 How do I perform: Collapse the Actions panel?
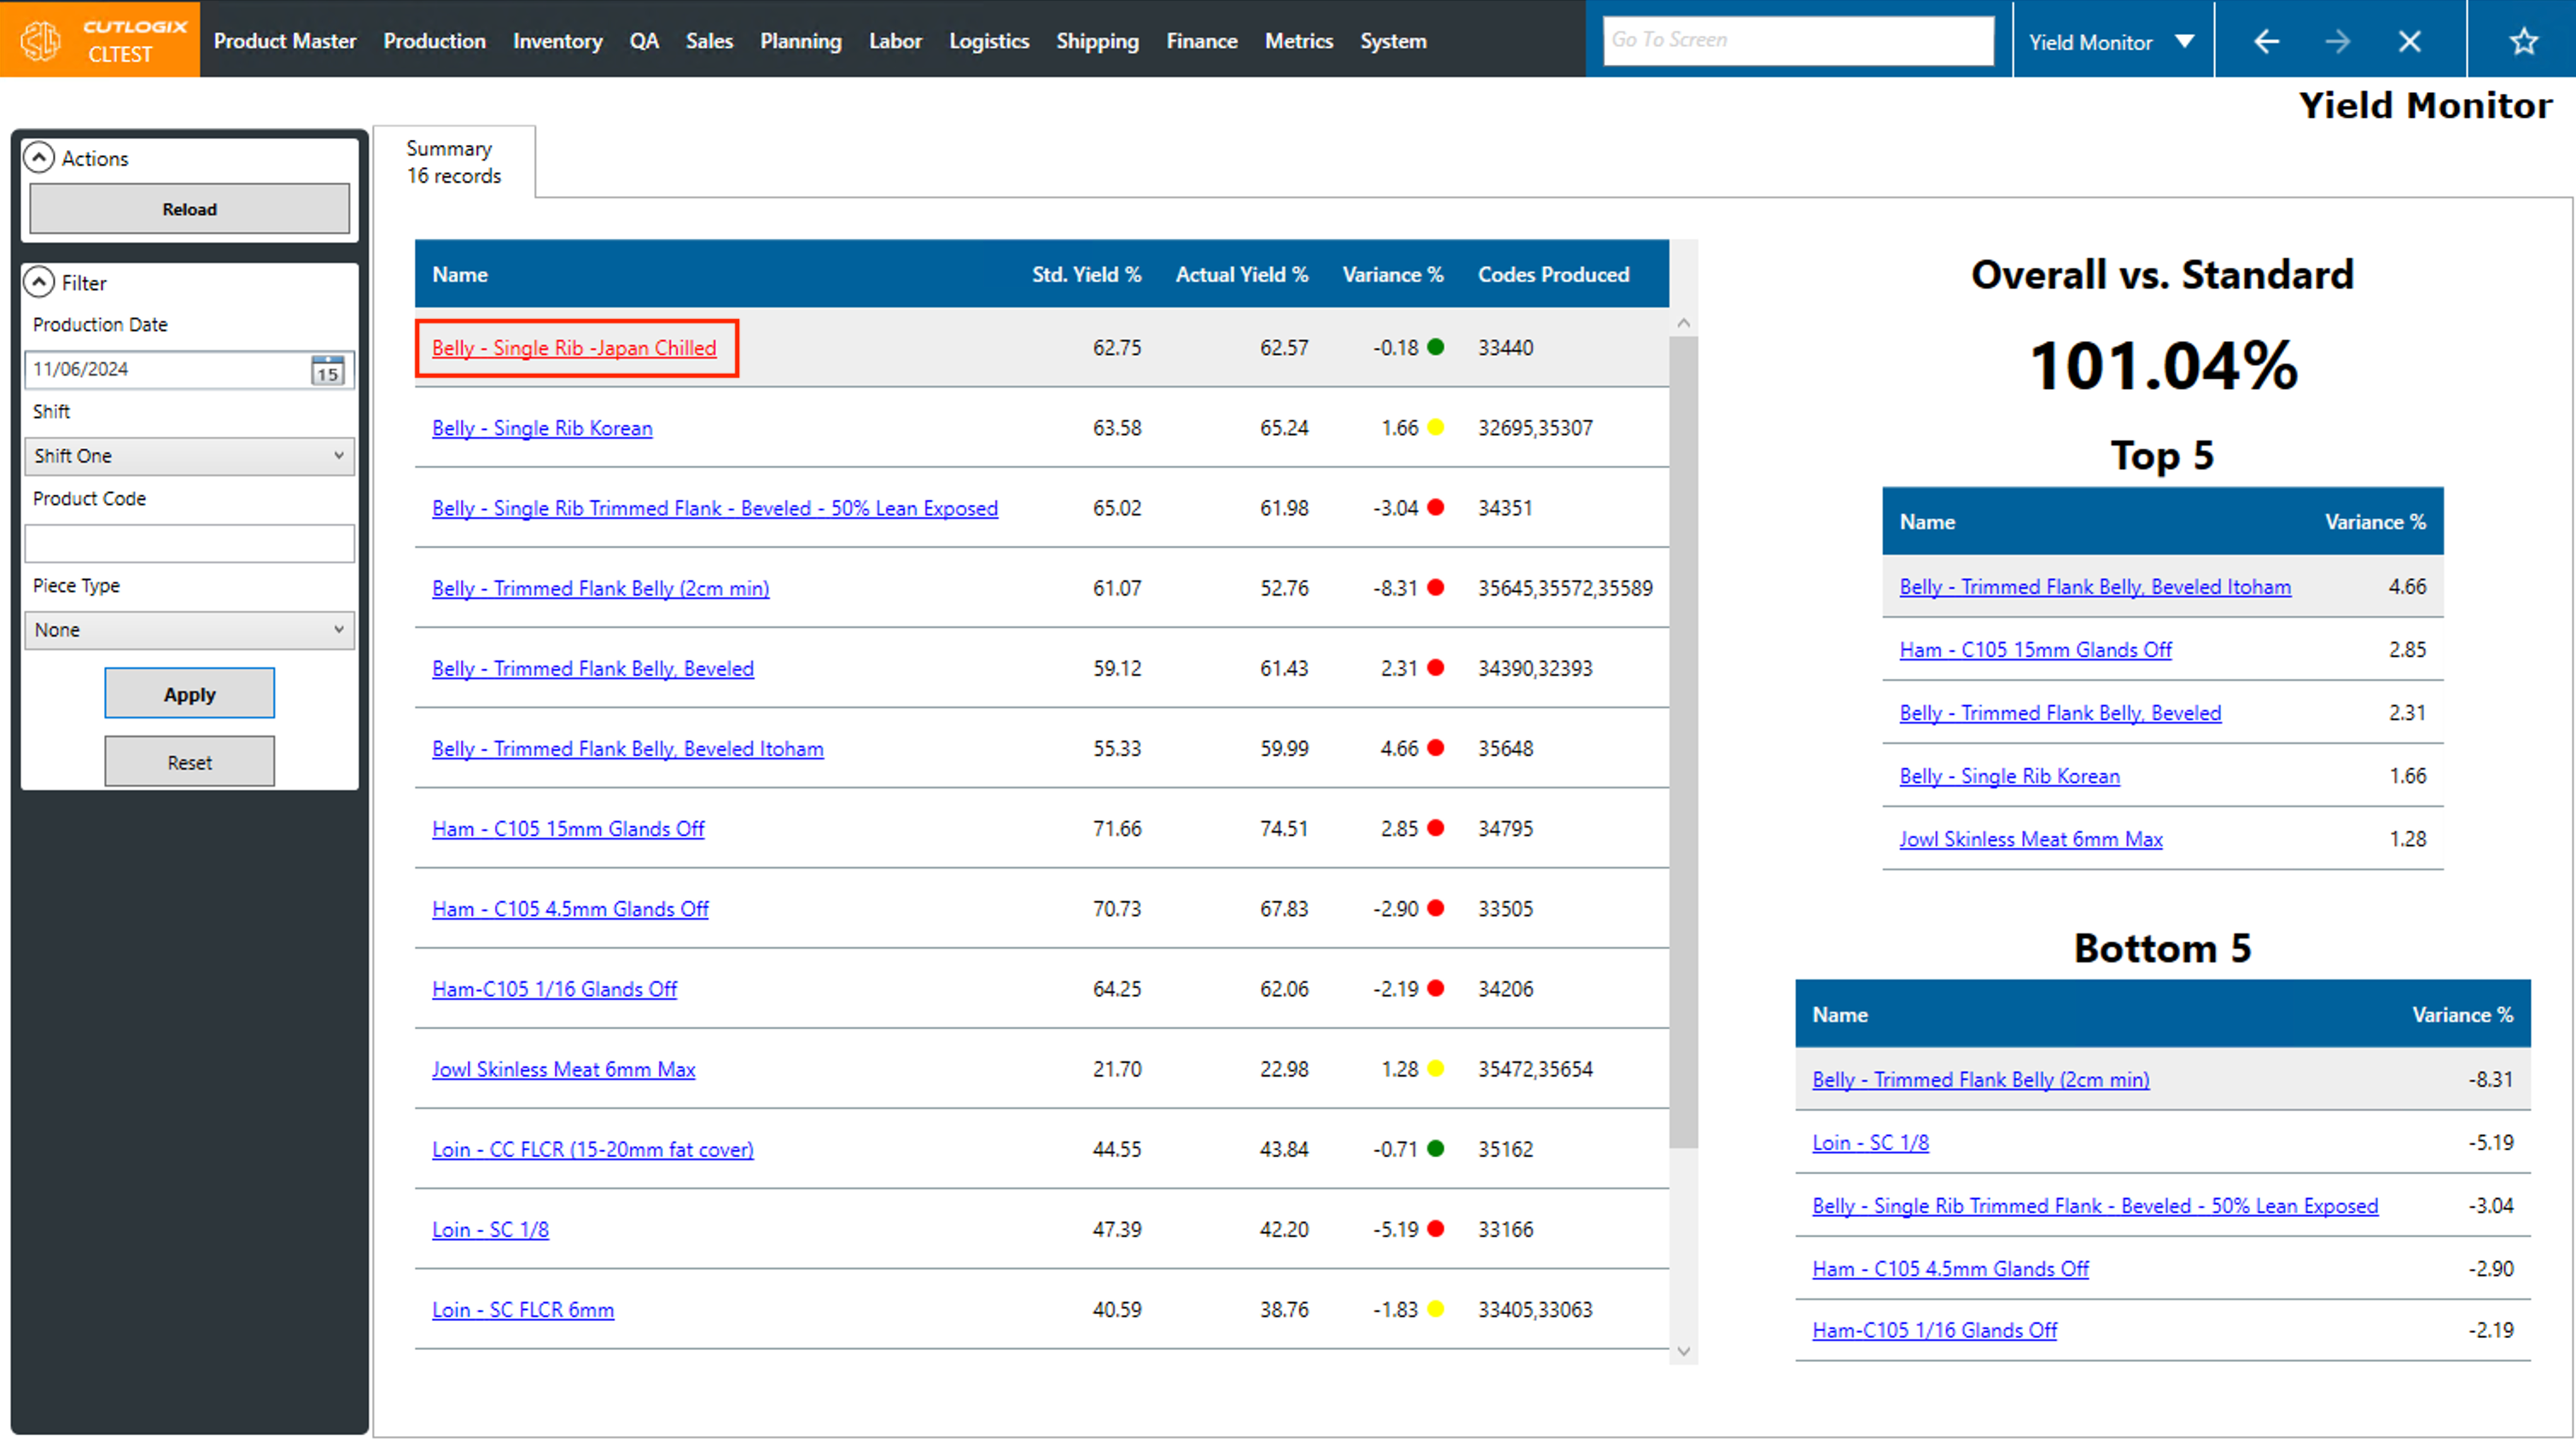pyautogui.click(x=39, y=158)
